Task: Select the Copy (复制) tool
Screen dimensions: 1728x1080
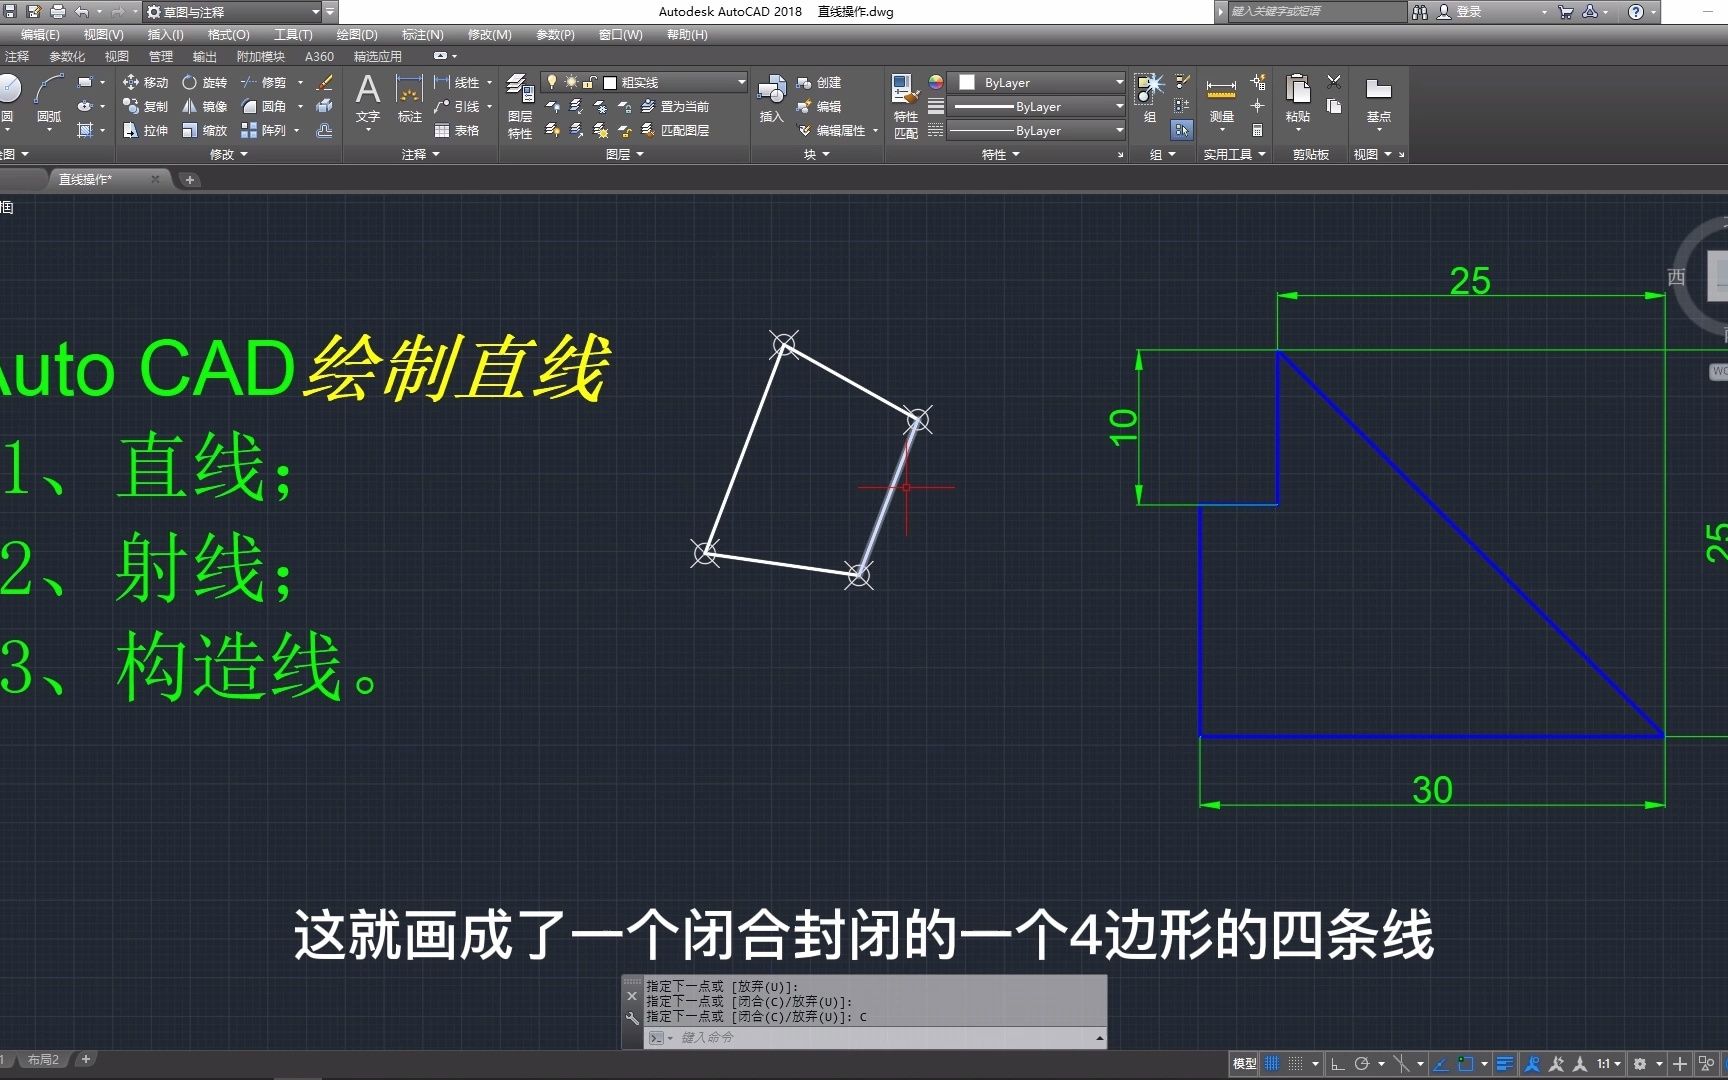Action: (x=145, y=106)
